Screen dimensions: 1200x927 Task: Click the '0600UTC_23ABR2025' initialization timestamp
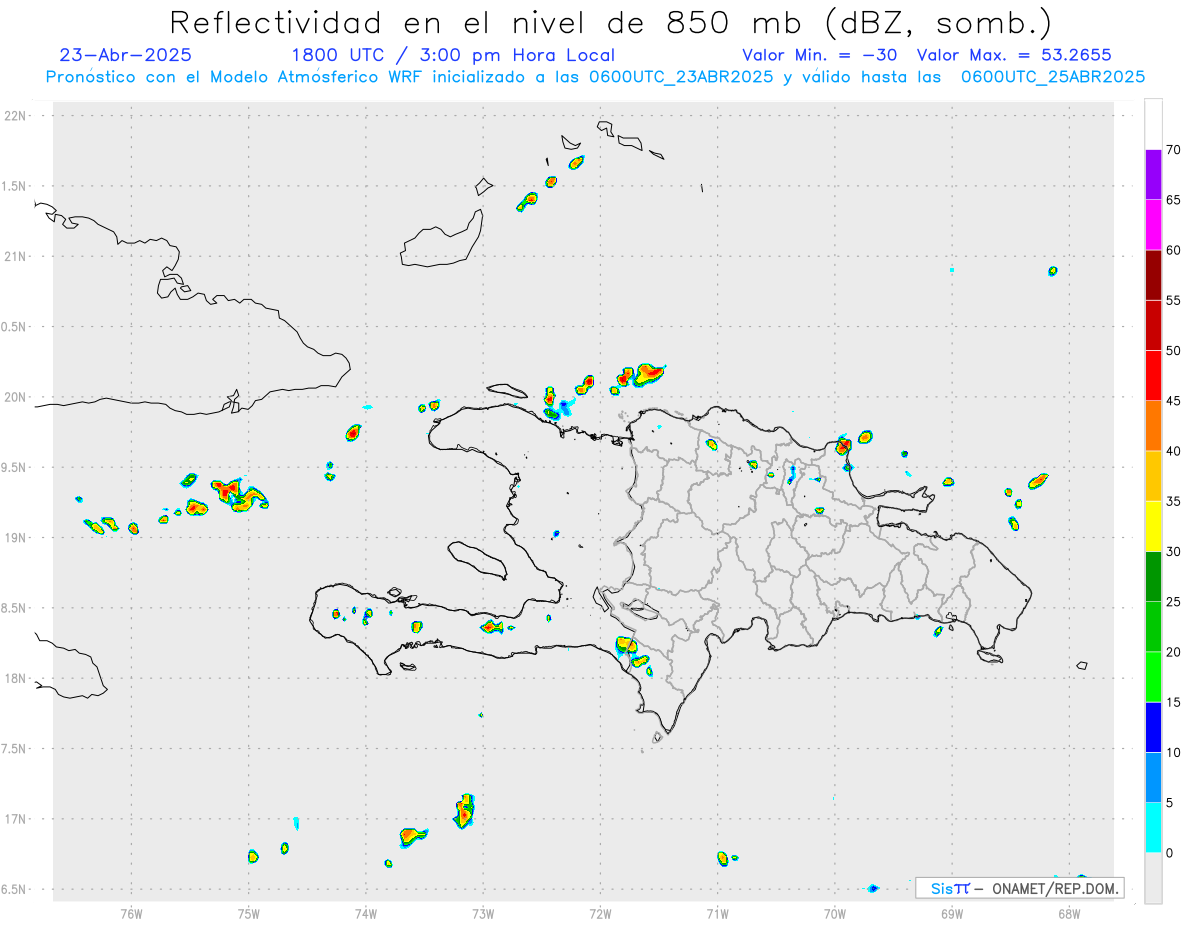(x=682, y=77)
